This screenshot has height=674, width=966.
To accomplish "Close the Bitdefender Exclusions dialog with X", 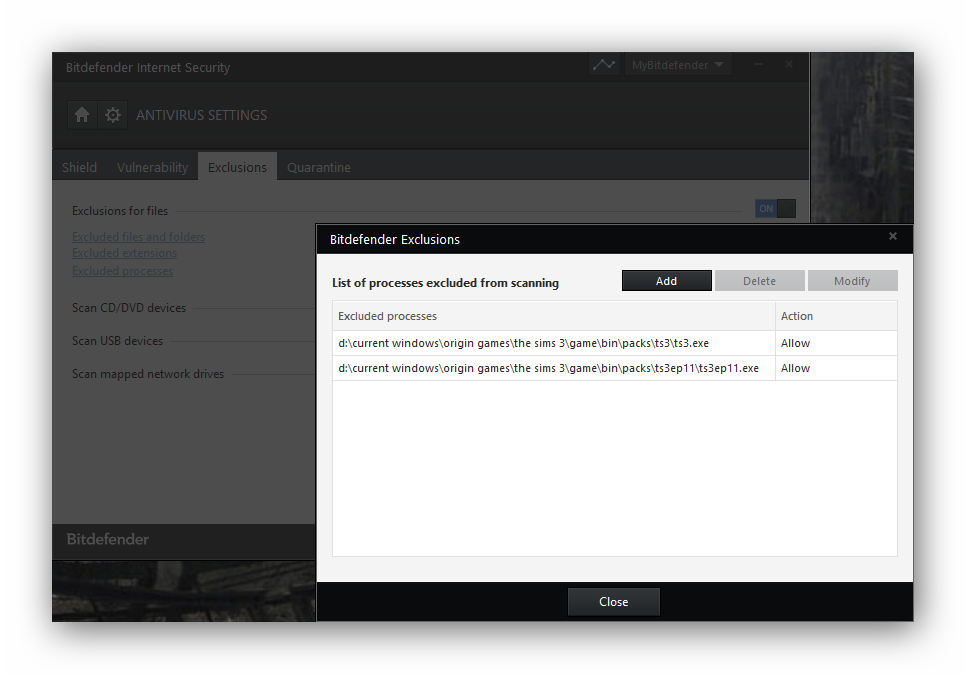I will pyautogui.click(x=893, y=236).
